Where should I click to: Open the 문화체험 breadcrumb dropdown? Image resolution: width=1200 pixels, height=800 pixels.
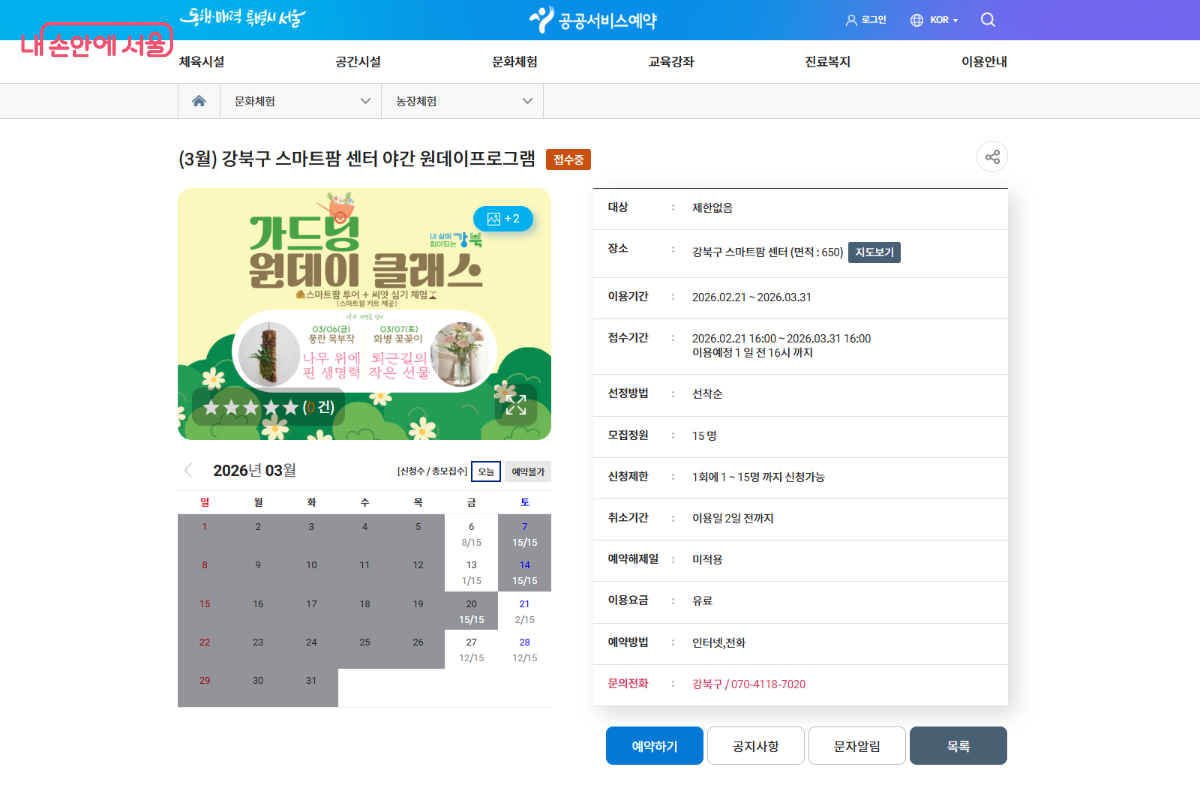tap(301, 100)
